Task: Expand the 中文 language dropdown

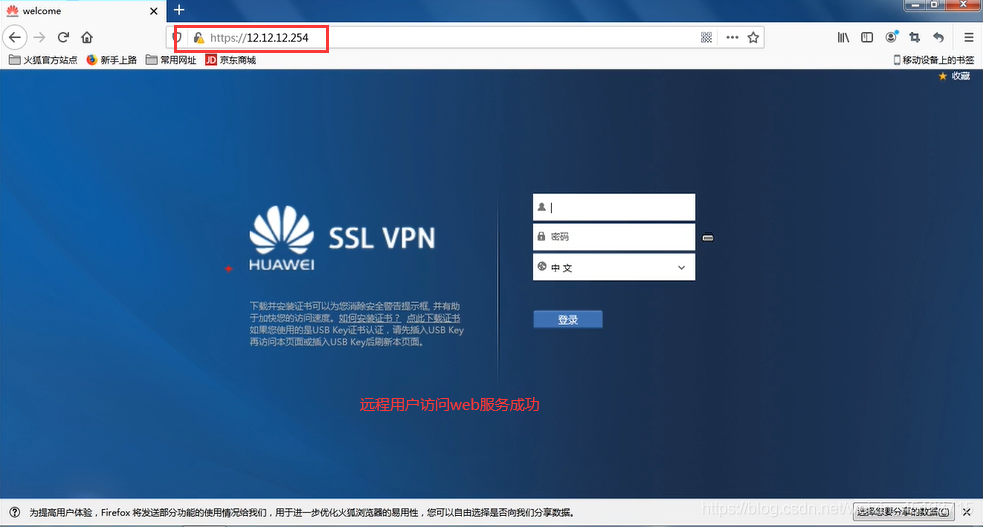Action: click(614, 267)
